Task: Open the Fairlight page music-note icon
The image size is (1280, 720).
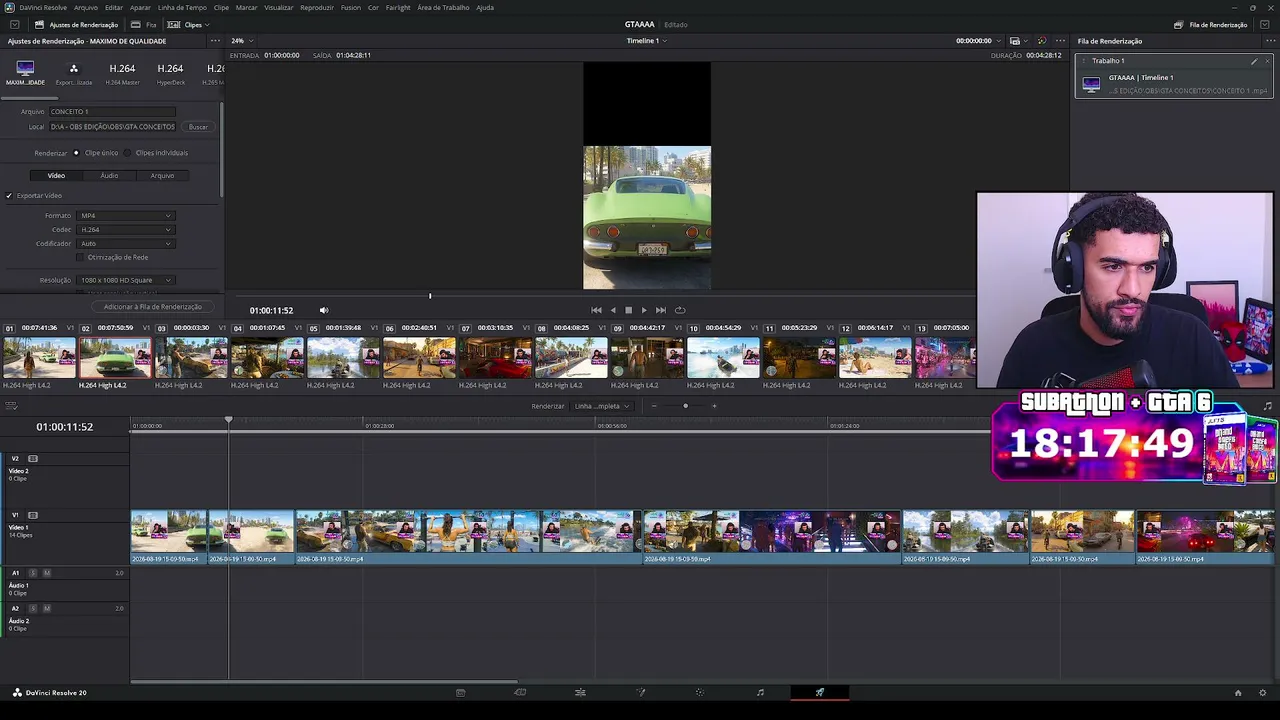Action: (x=760, y=692)
